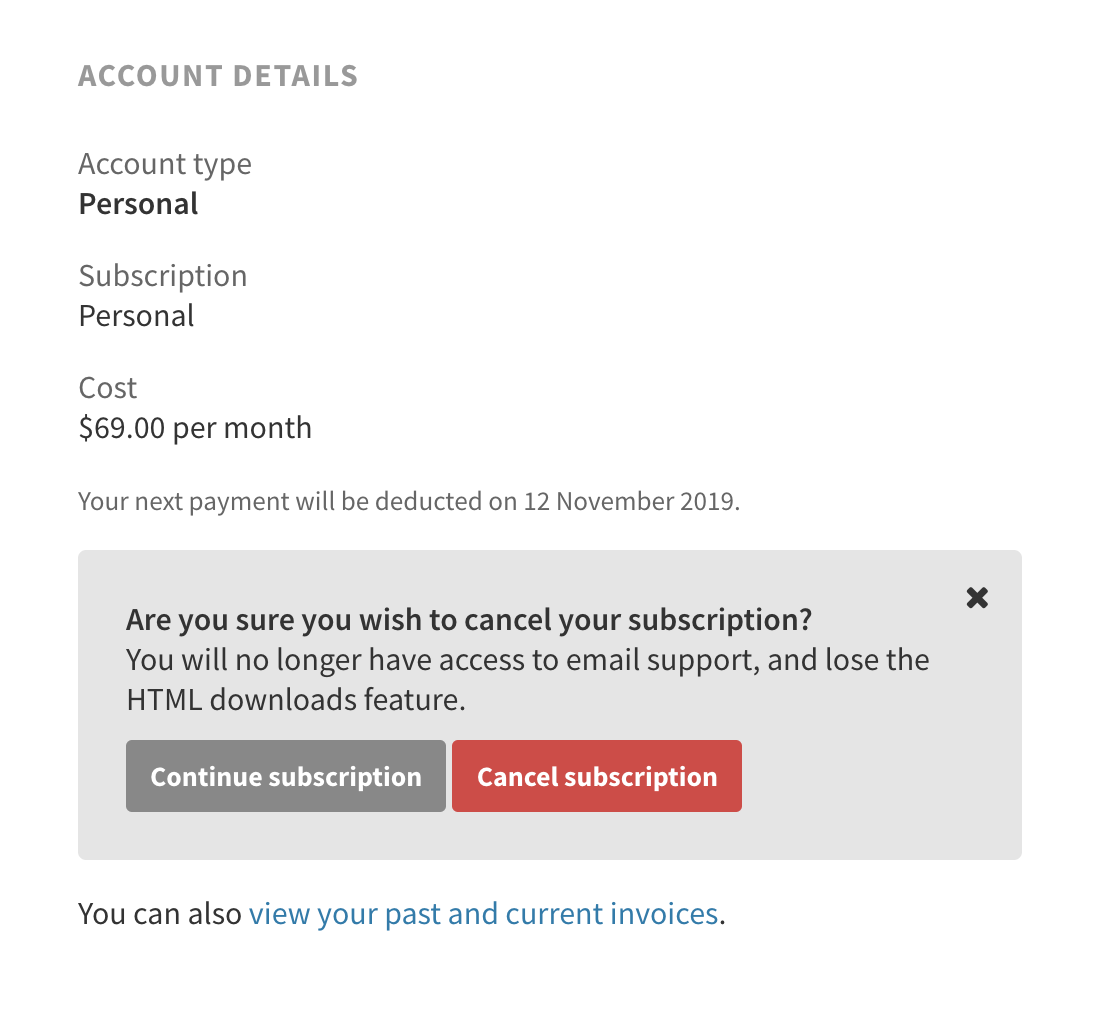Screen dimensions: 1118x1020
Task: Click the Continue subscription button
Action: [286, 776]
